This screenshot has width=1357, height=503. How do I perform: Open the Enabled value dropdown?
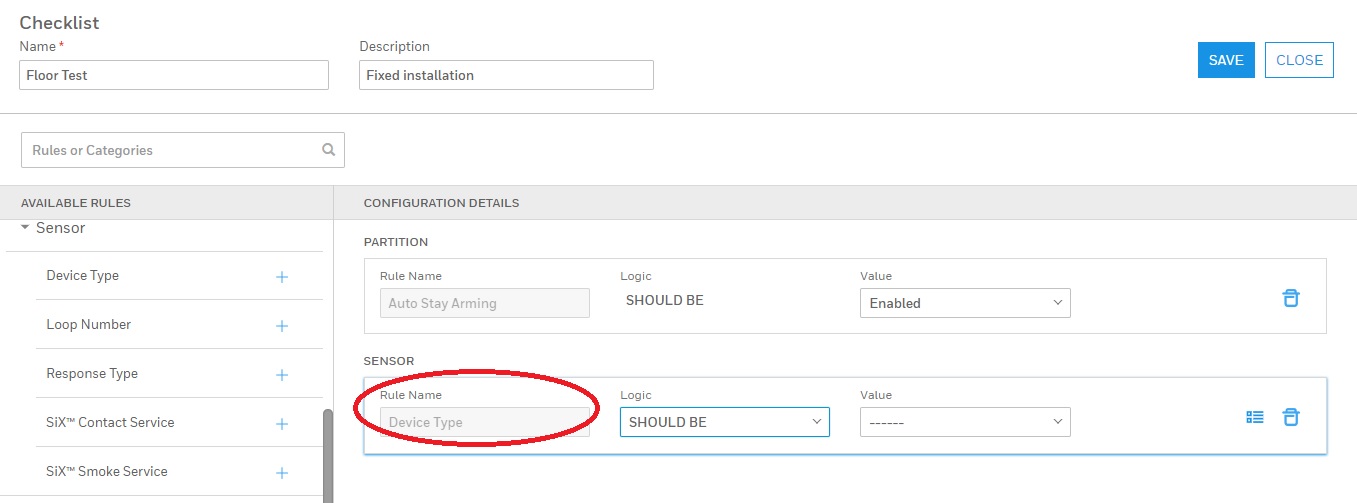[x=964, y=303]
